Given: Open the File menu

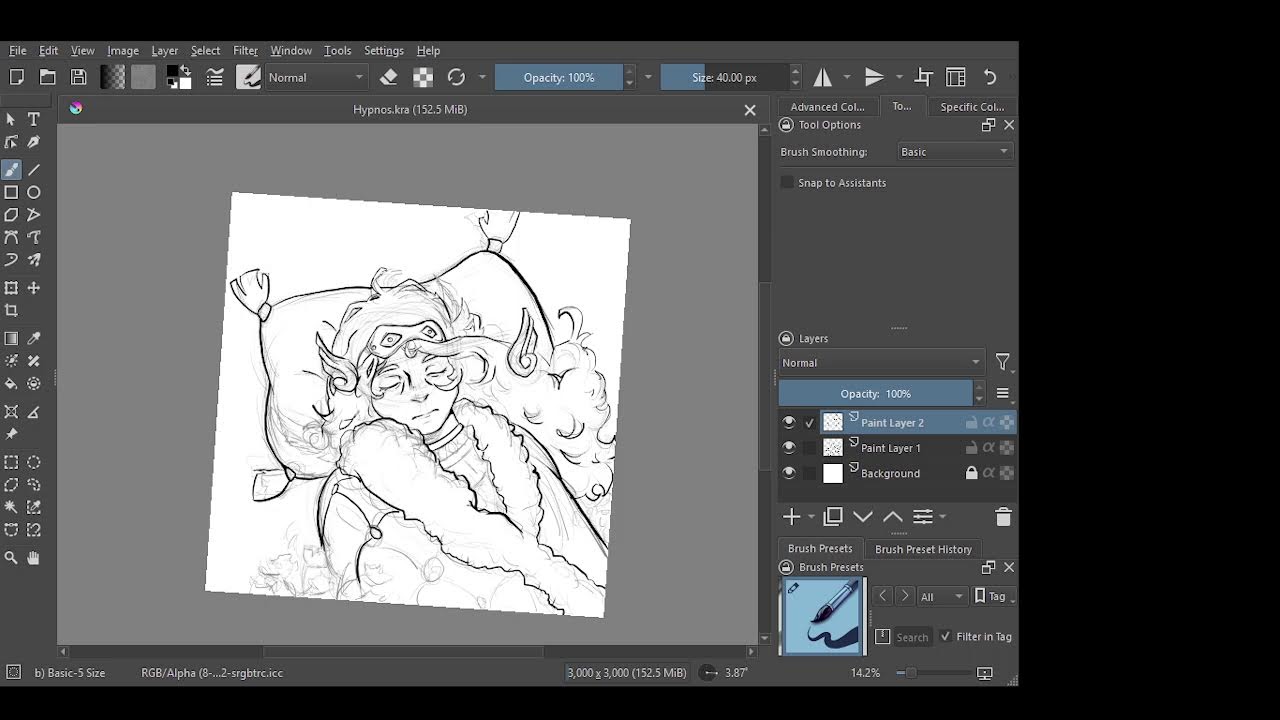Looking at the screenshot, I should 18,50.
